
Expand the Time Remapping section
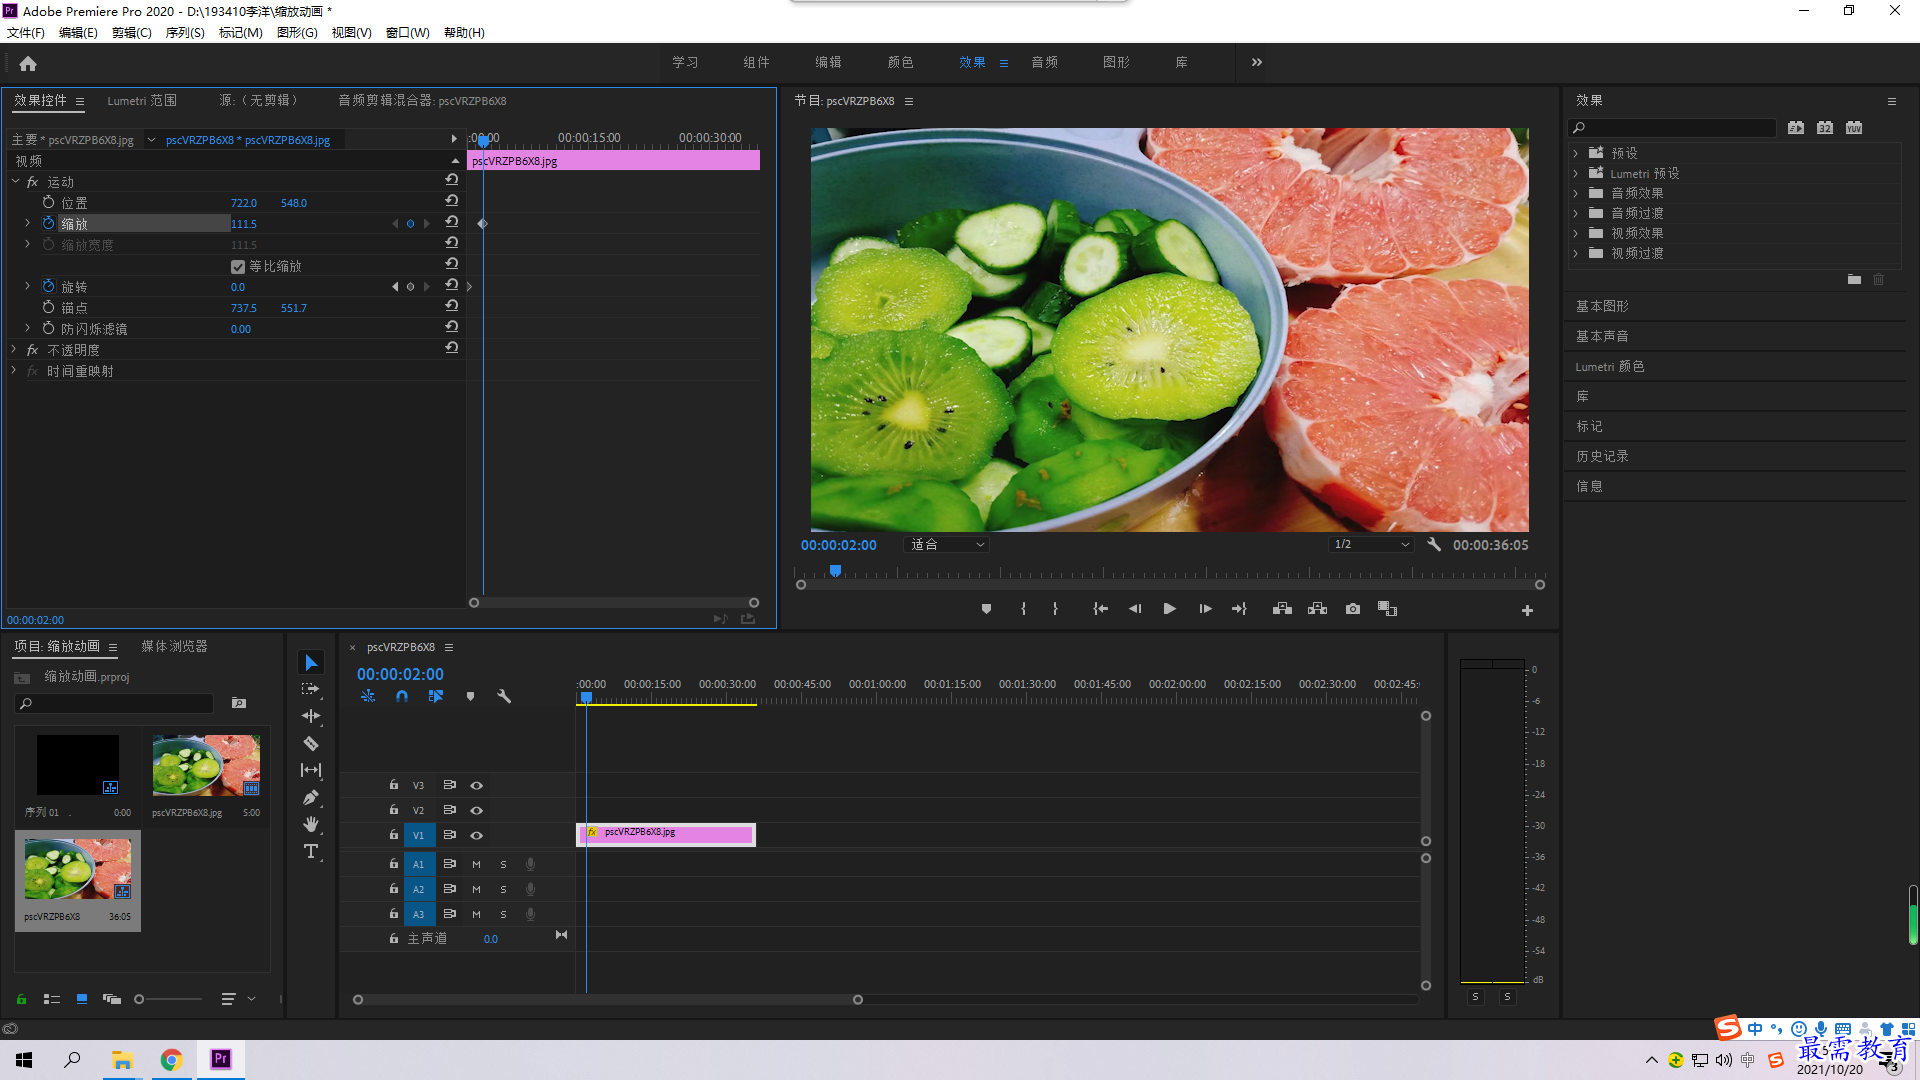14,371
